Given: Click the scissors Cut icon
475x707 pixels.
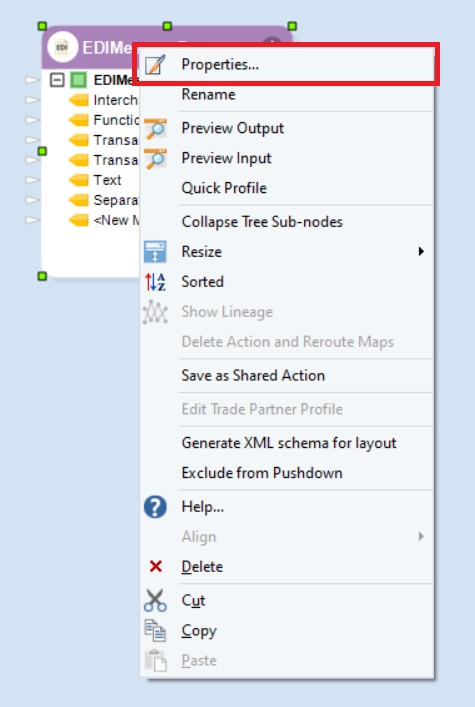Looking at the screenshot, I should pyautogui.click(x=155, y=600).
